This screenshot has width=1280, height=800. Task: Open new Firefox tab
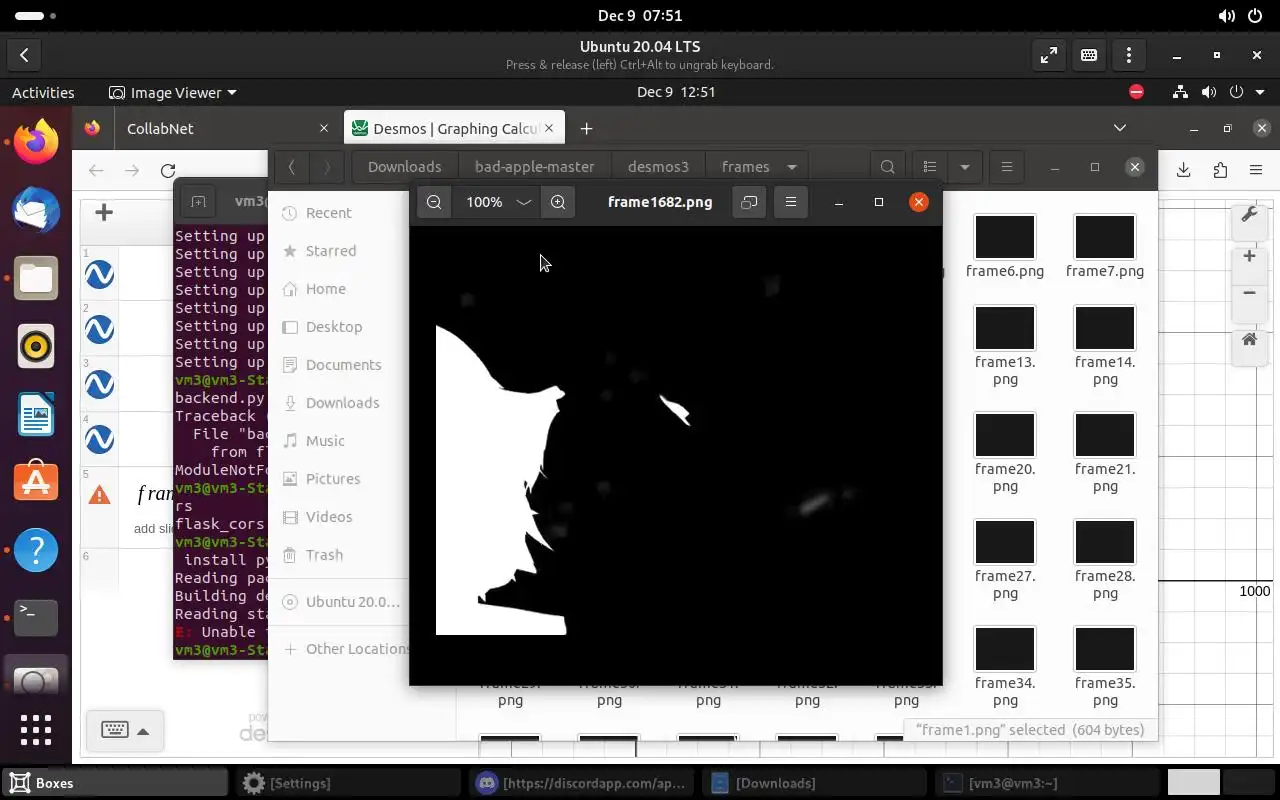[587, 128]
